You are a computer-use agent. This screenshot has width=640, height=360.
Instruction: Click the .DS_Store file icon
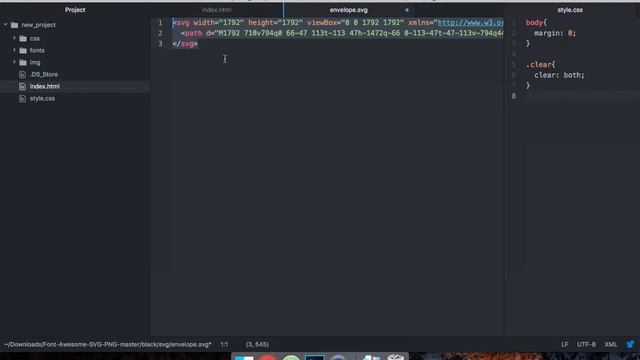tap(22, 74)
